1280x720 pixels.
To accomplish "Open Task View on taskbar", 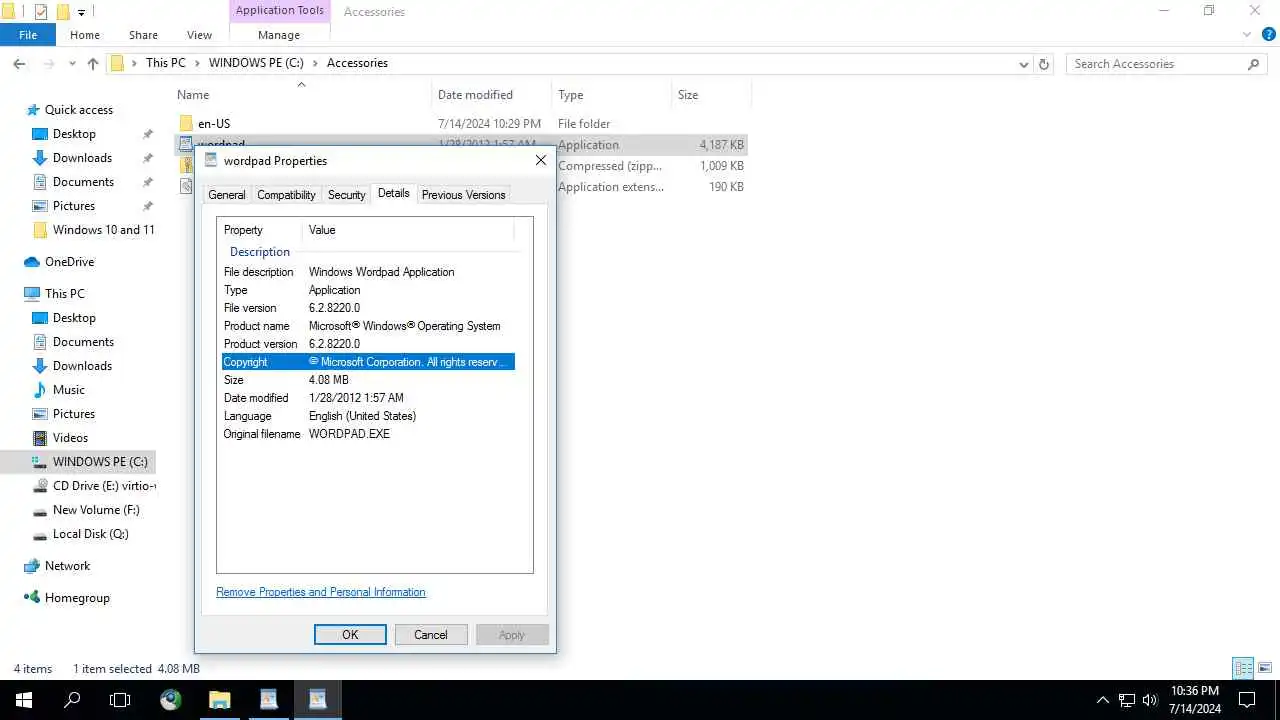I will [120, 700].
